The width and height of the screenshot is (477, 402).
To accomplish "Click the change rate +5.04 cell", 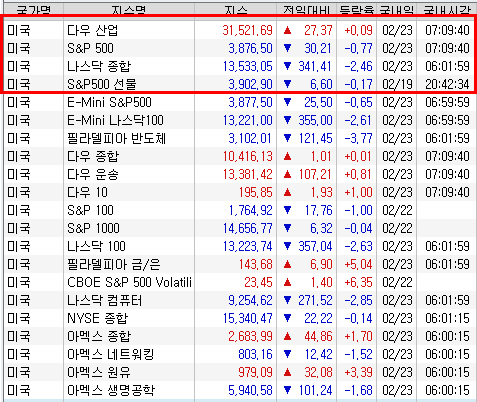I will pos(359,264).
